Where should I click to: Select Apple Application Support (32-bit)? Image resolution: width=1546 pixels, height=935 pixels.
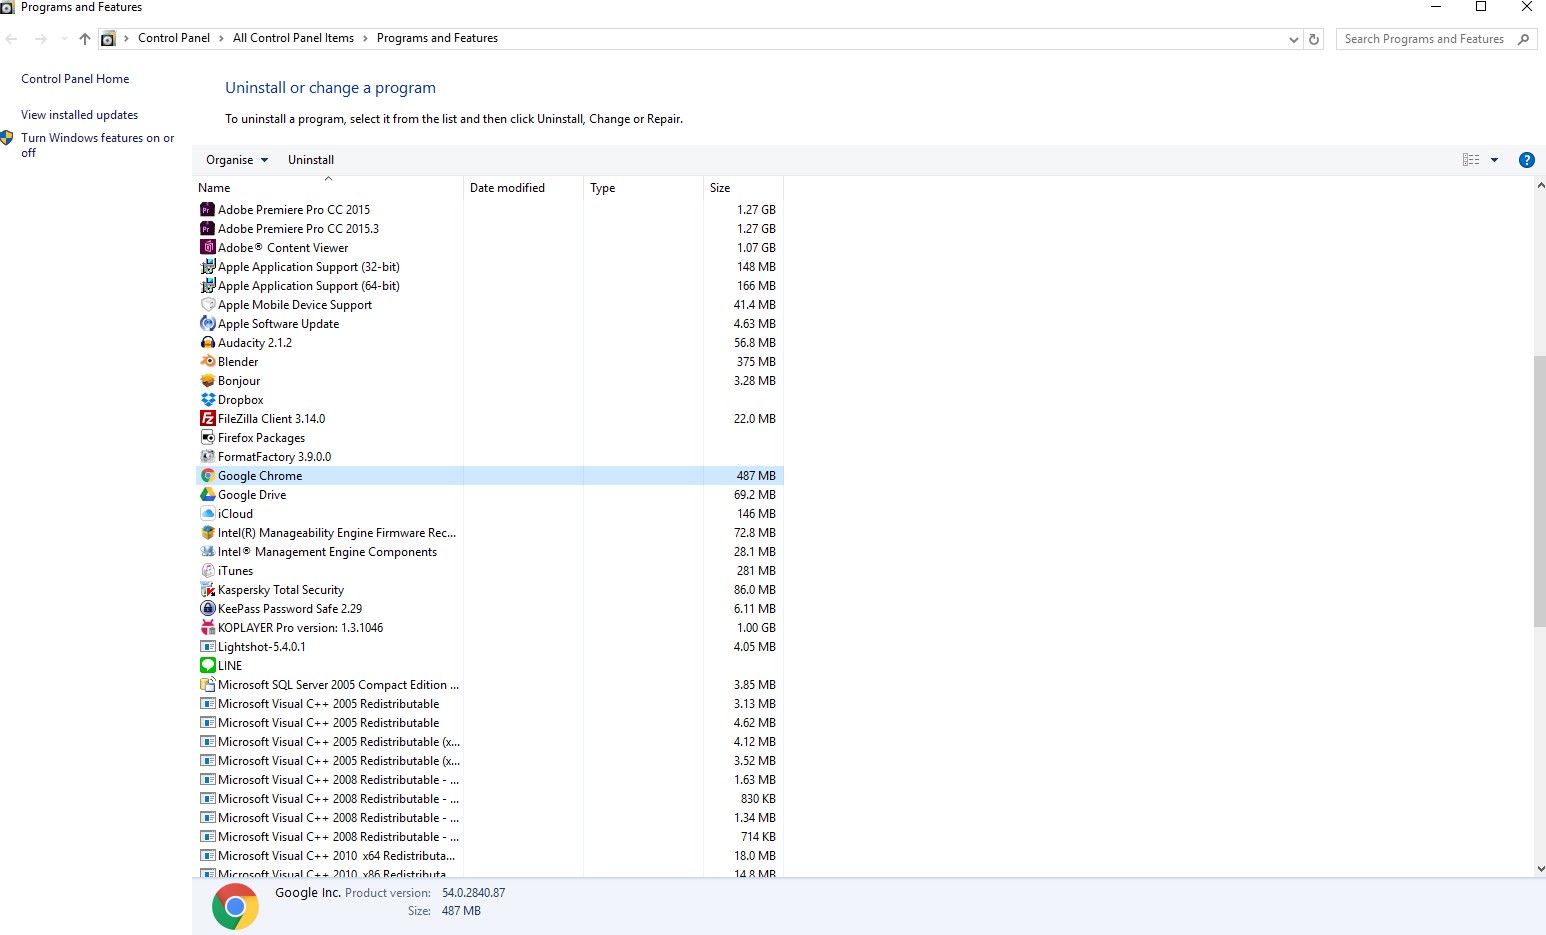coord(489,267)
